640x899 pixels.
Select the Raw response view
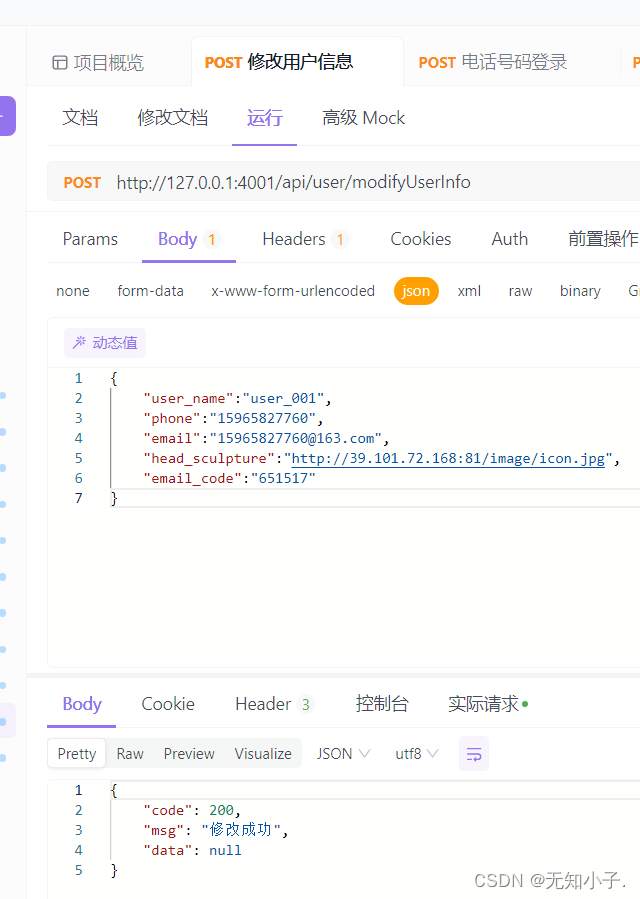130,753
